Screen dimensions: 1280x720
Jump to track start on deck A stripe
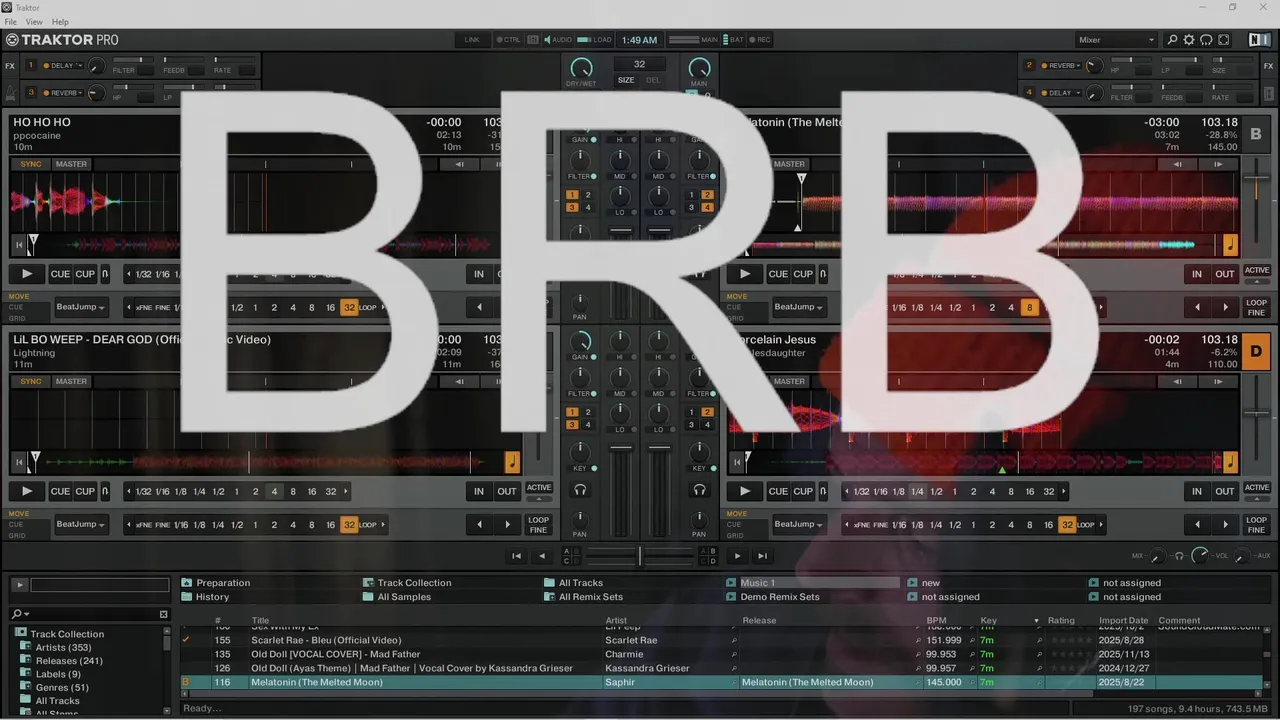point(18,244)
